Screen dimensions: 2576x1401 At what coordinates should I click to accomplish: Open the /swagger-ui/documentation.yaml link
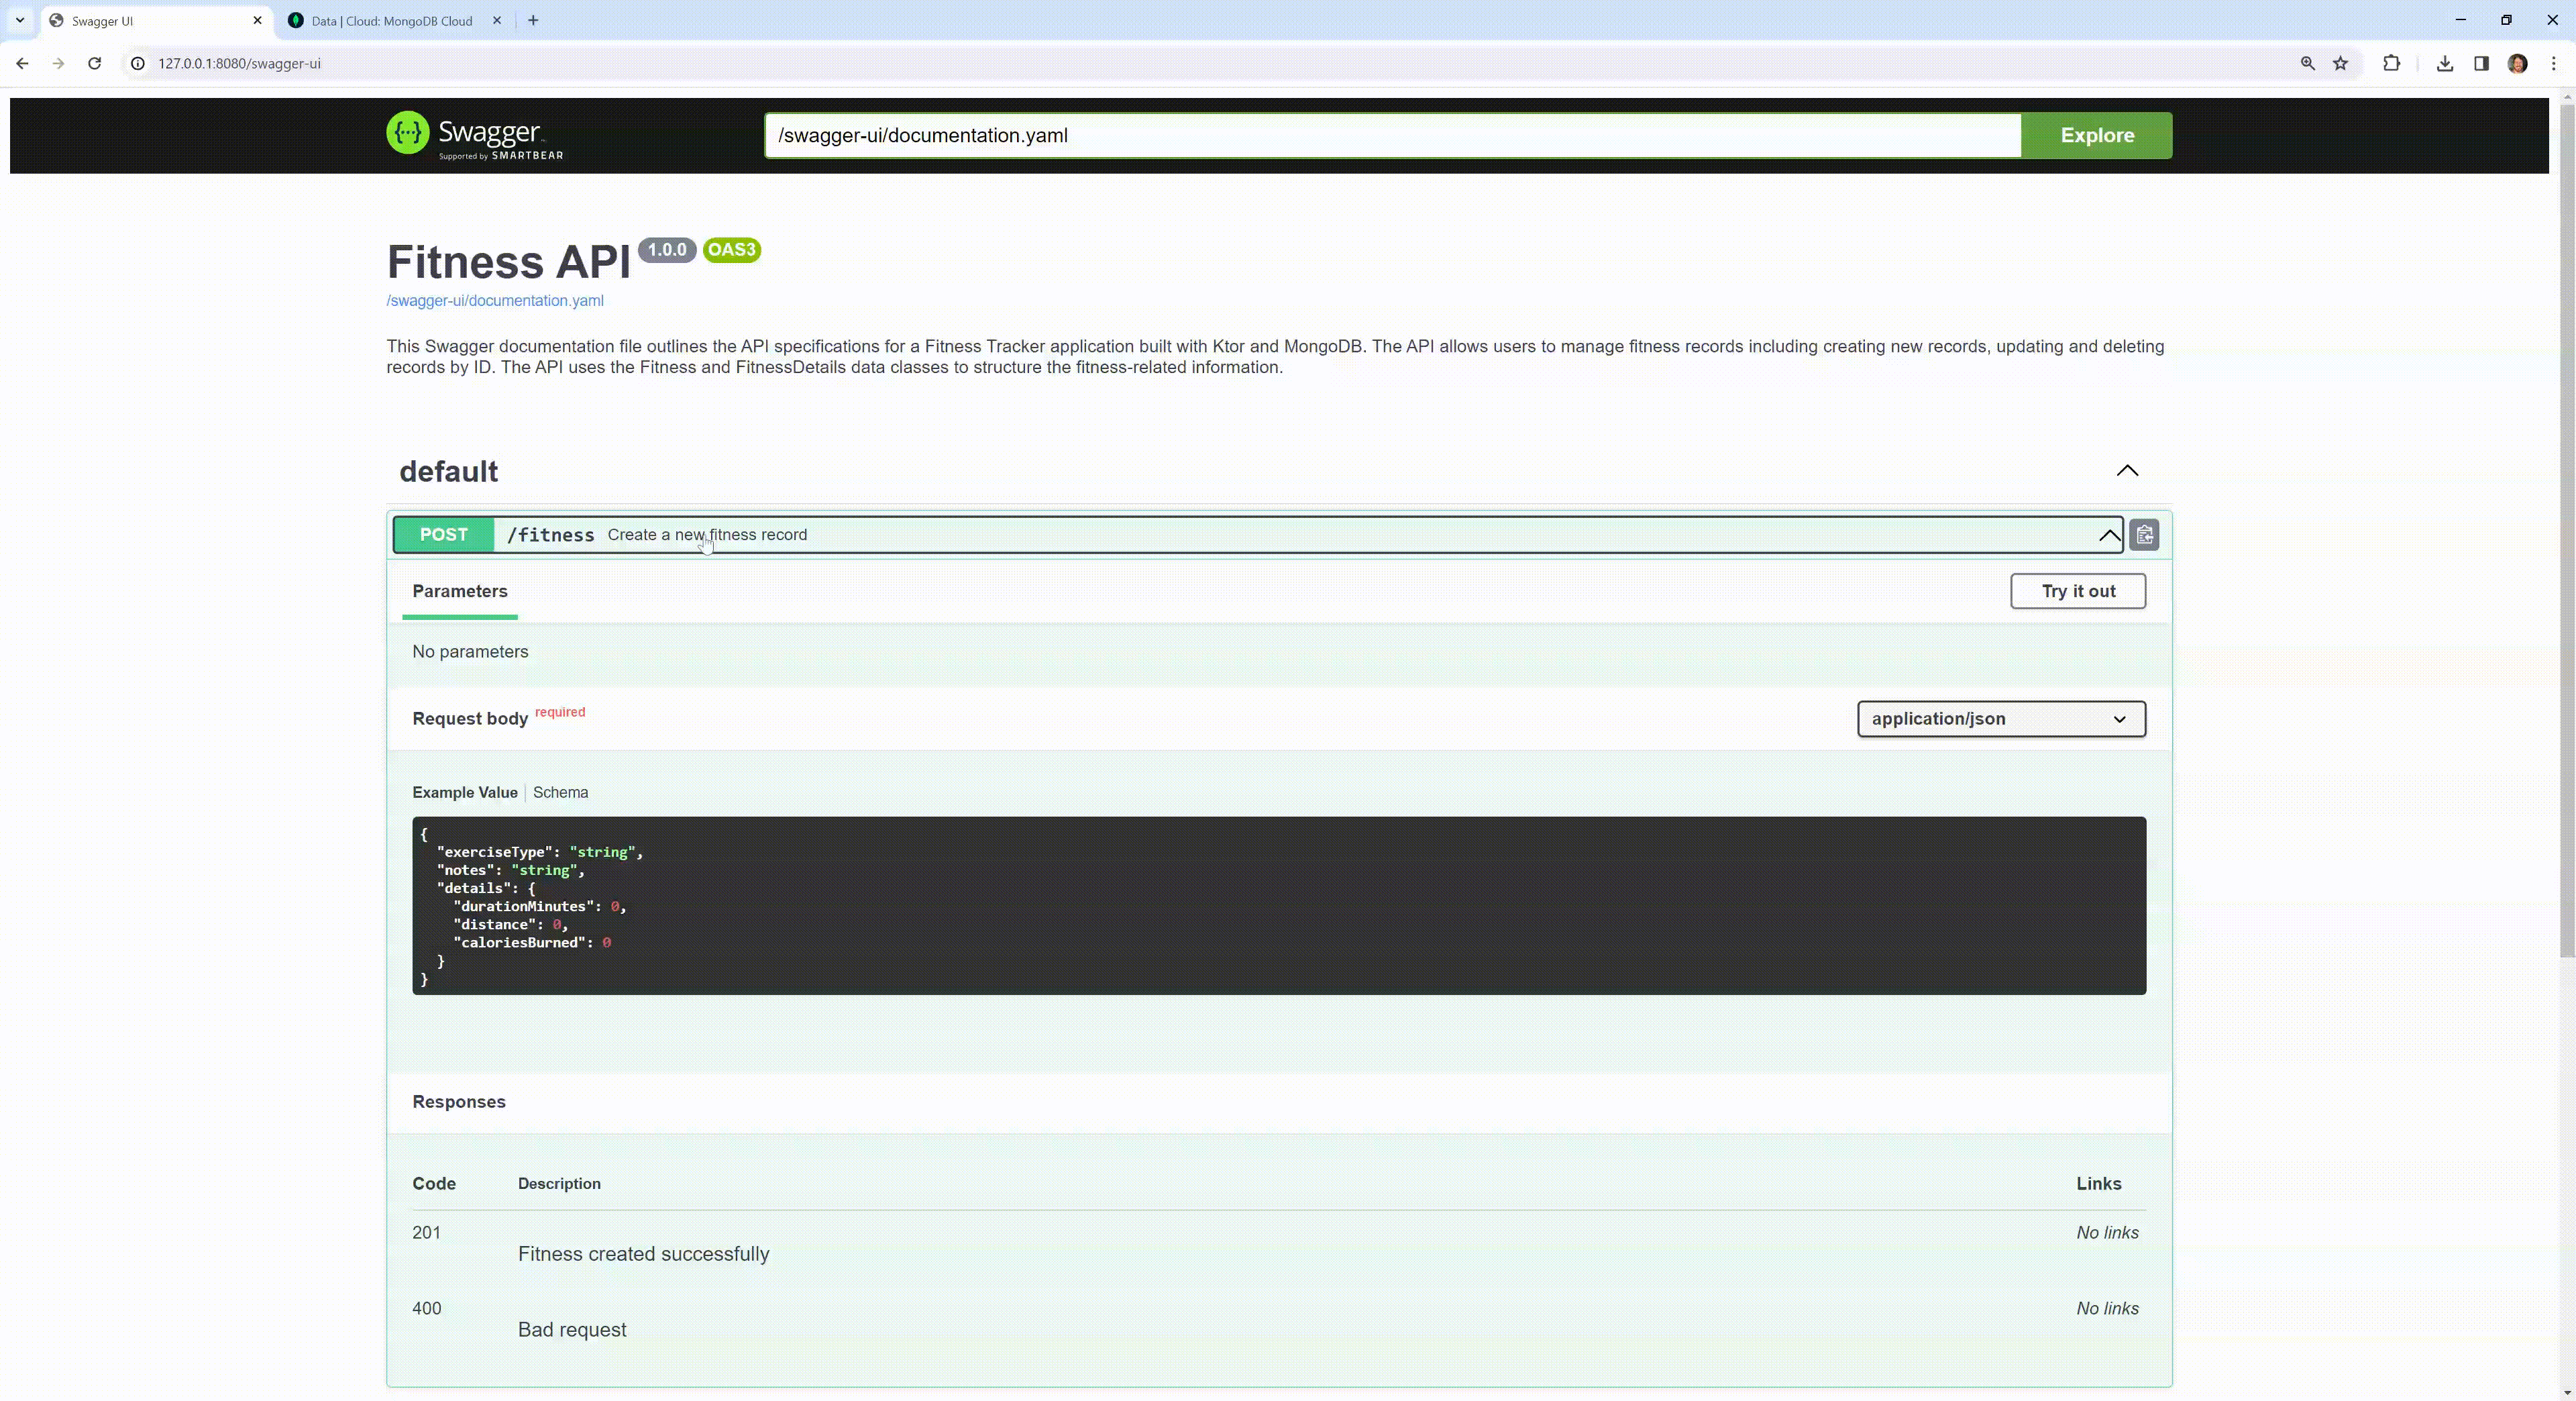[x=495, y=300]
